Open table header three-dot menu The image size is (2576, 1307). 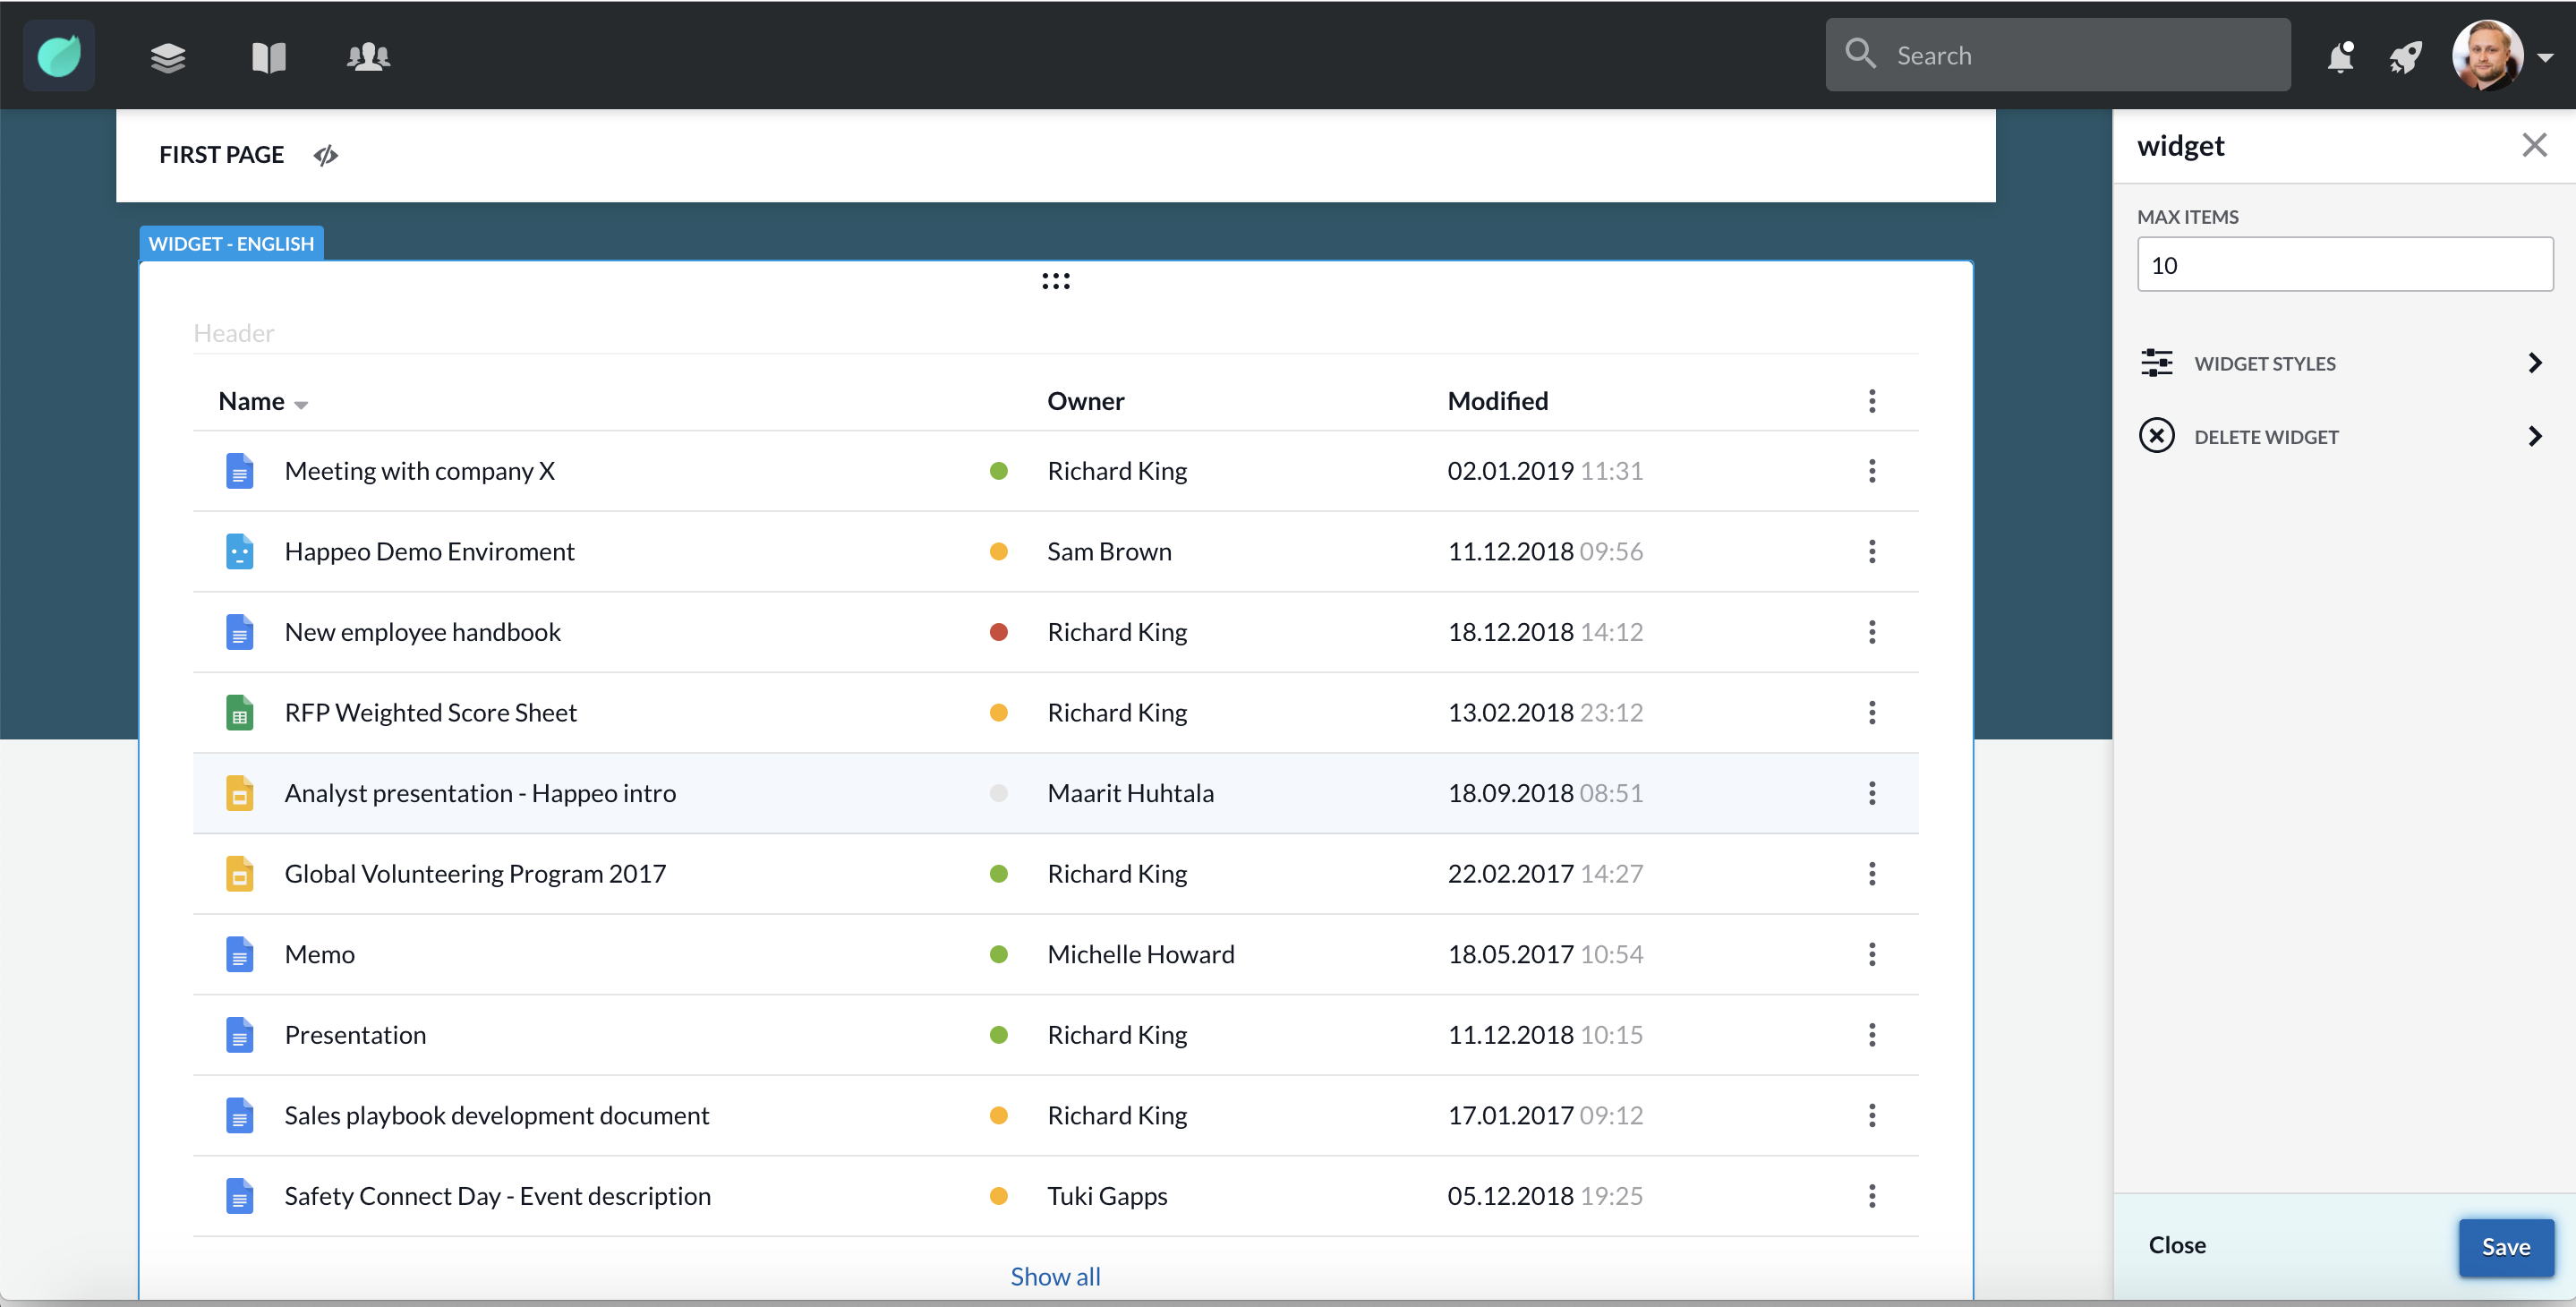tap(1871, 401)
